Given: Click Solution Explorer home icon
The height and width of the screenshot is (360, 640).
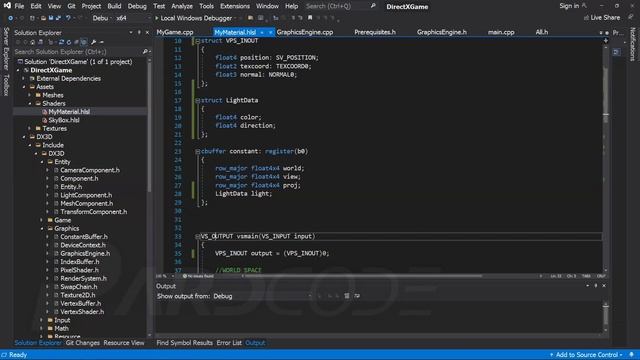Looking at the screenshot, I should click(x=33, y=42).
